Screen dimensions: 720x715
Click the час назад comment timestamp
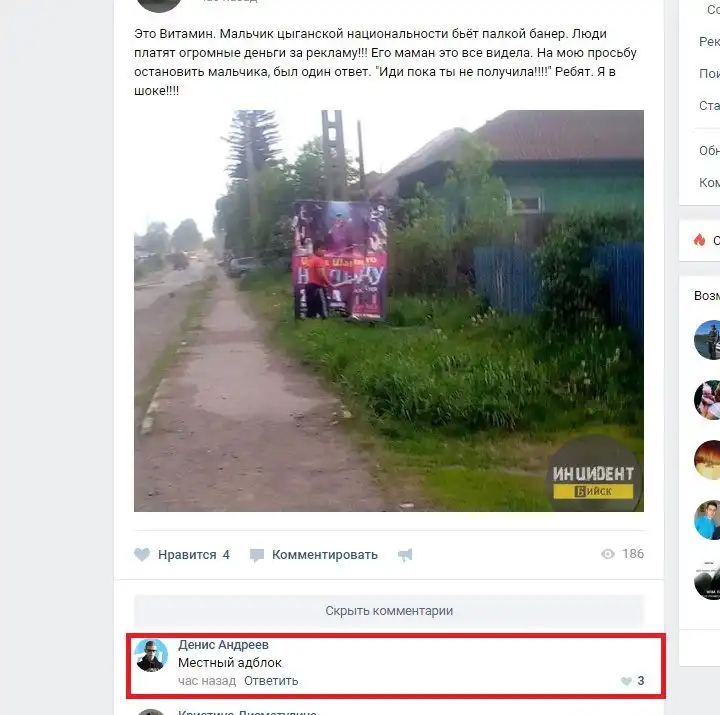207,681
